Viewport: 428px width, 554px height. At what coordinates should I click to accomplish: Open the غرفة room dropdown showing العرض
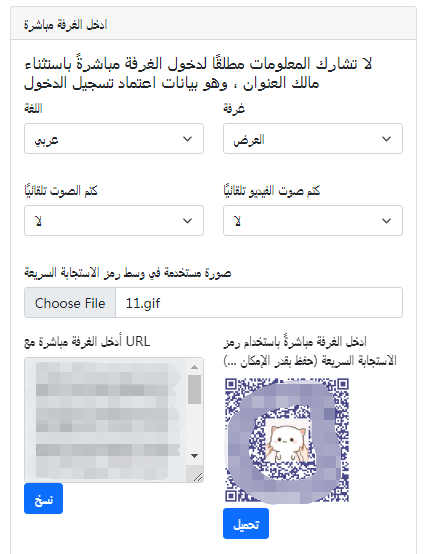coord(313,138)
